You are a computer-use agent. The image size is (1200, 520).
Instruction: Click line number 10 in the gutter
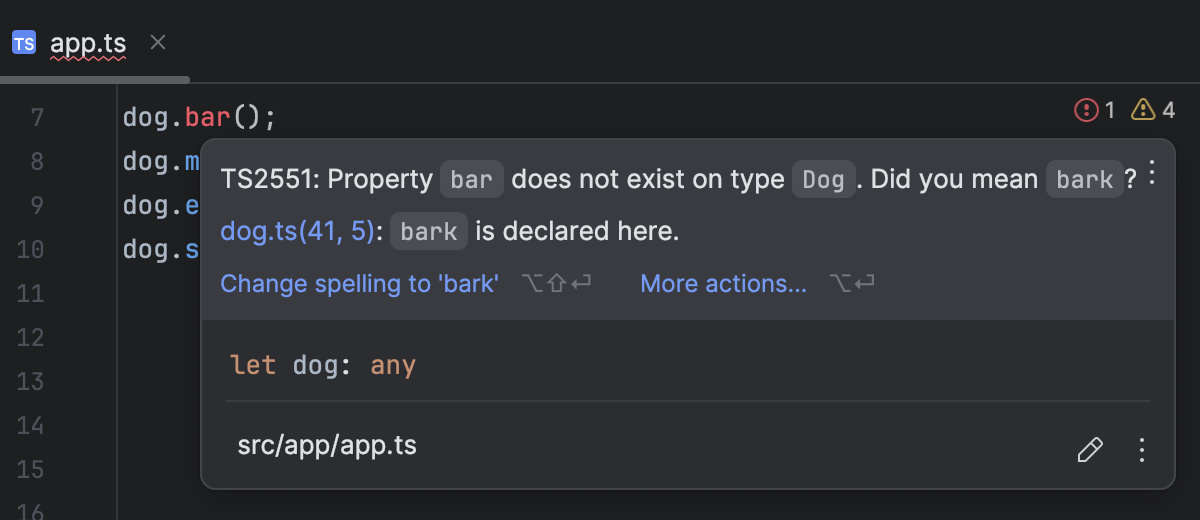(x=31, y=250)
